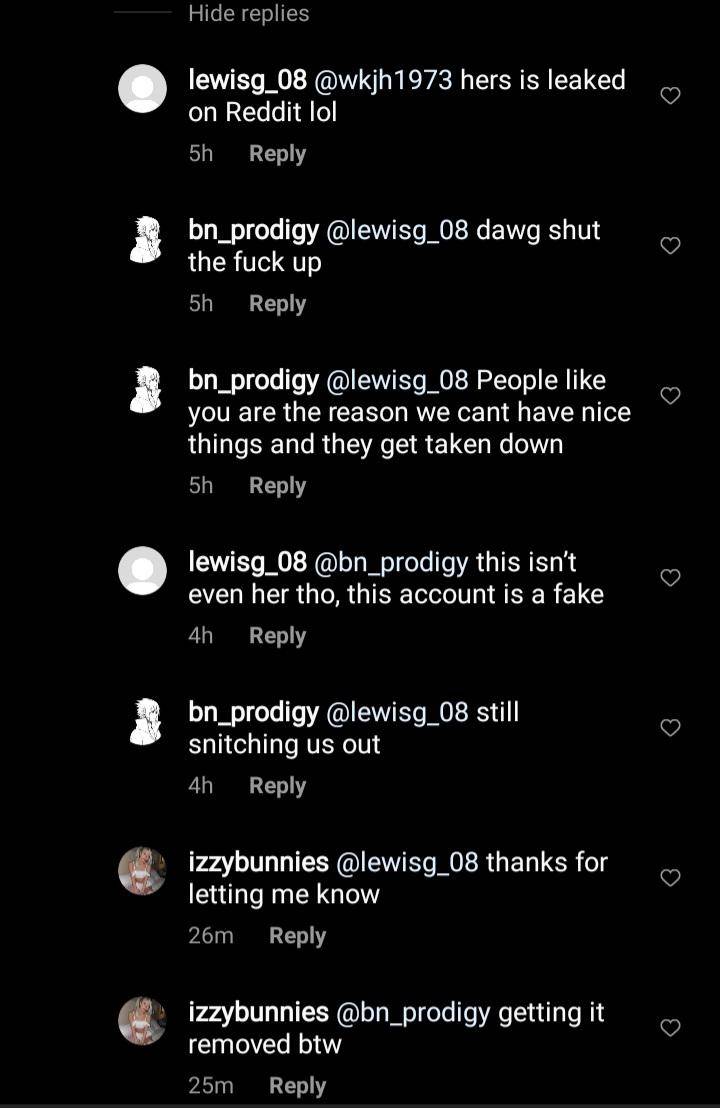
Task: Like the "dawg shut" comment by bn_prodigy
Action: 671,246
